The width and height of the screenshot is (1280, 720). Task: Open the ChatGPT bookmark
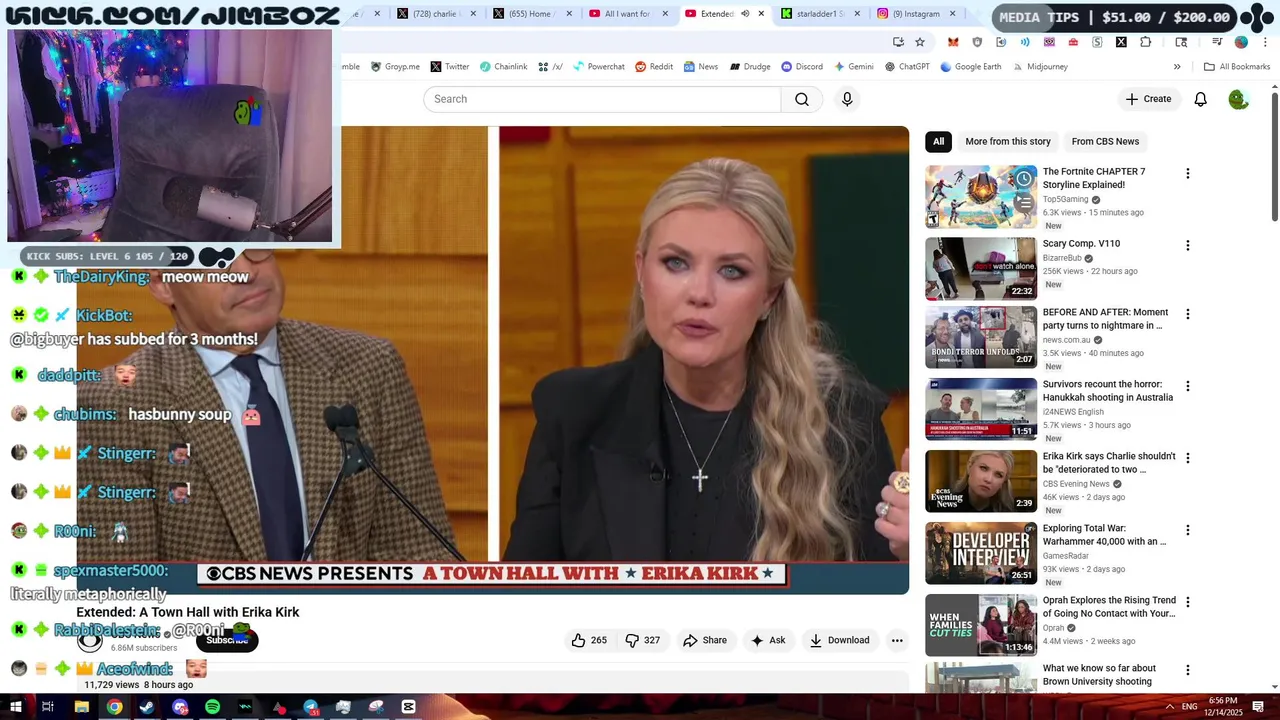pyautogui.click(x=907, y=67)
